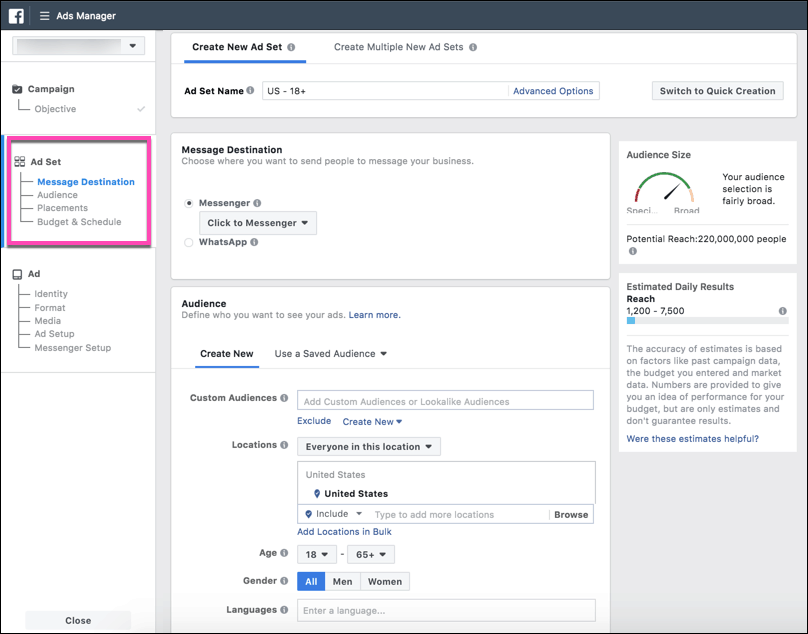
Task: Show info icon beside Gender label
Action: click(x=284, y=581)
